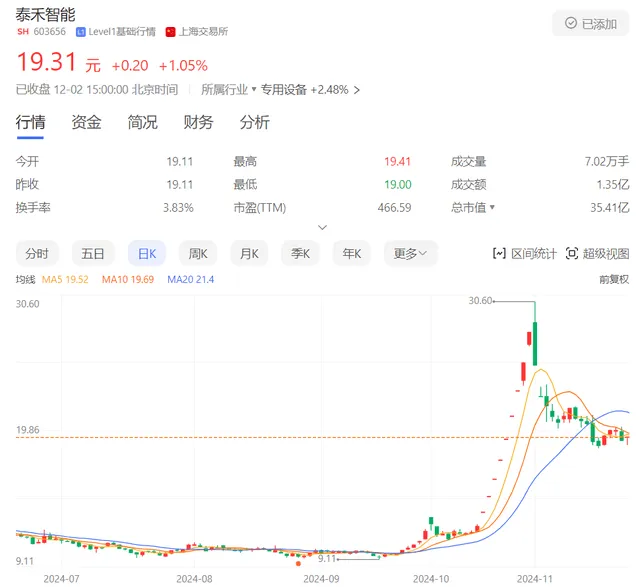Image resolution: width=640 pixels, height=587 pixels.
Task: Open the 更多 chart period dropdown
Action: pos(410,254)
